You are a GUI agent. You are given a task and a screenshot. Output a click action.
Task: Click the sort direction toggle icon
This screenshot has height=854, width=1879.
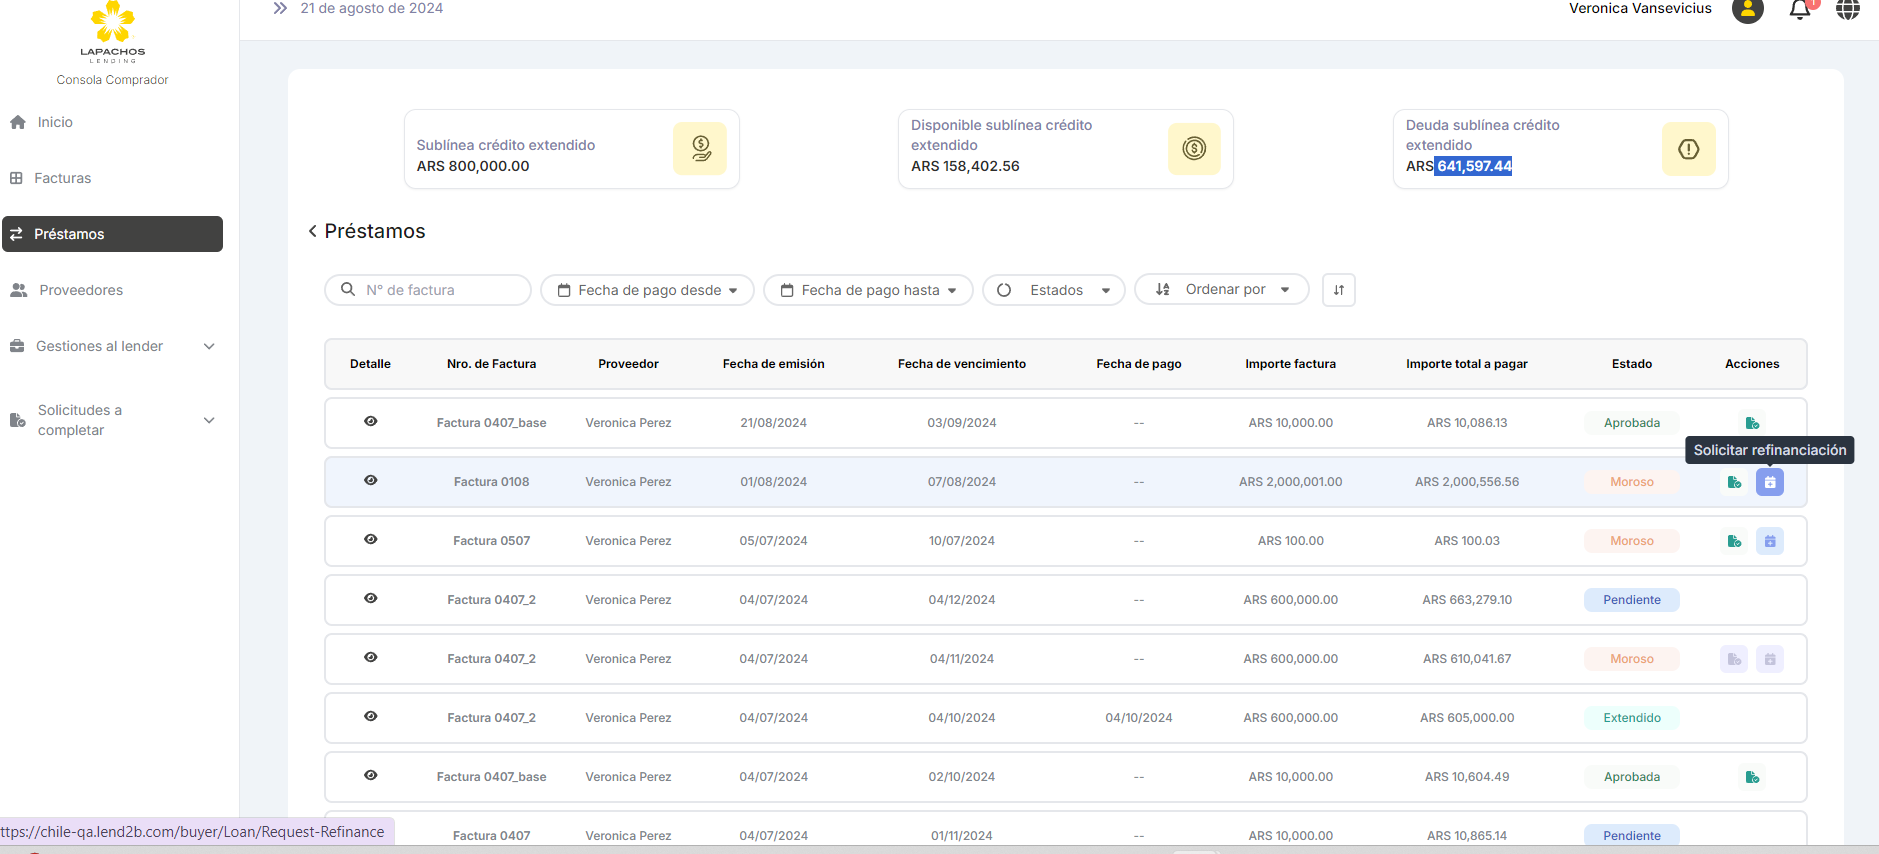point(1338,290)
